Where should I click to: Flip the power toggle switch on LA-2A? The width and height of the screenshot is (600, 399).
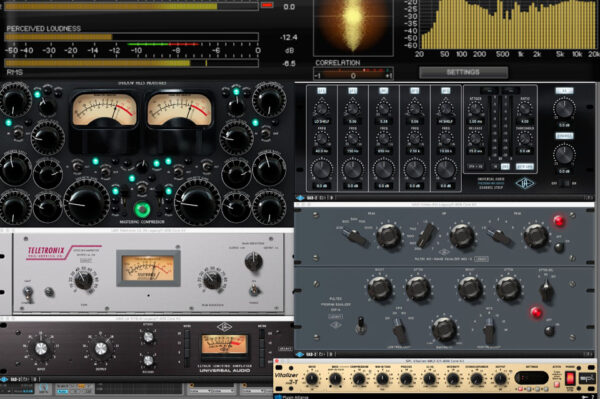[253, 290]
